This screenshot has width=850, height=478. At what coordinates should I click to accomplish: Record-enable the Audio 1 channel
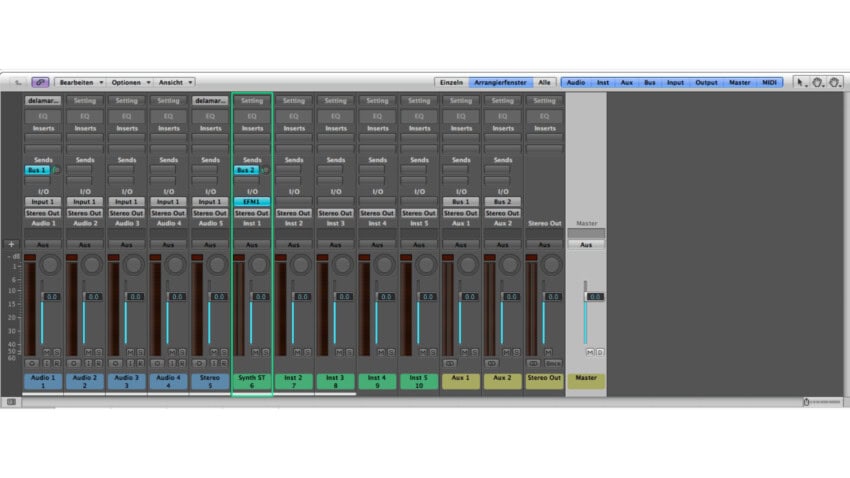(56, 363)
